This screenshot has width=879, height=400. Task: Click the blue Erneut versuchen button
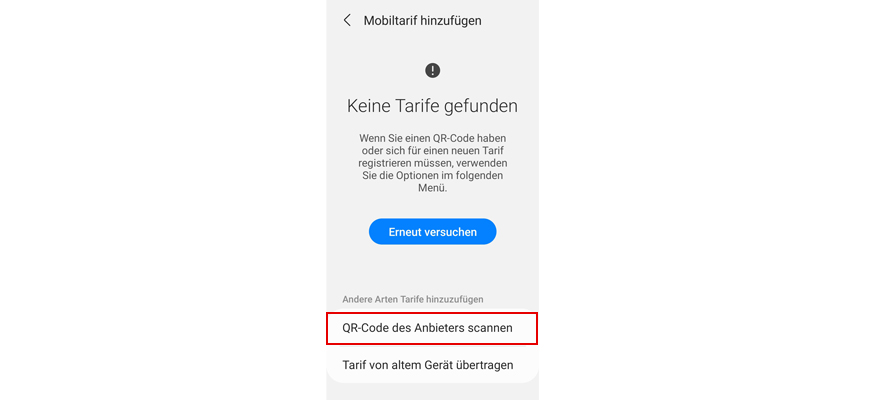point(432,232)
